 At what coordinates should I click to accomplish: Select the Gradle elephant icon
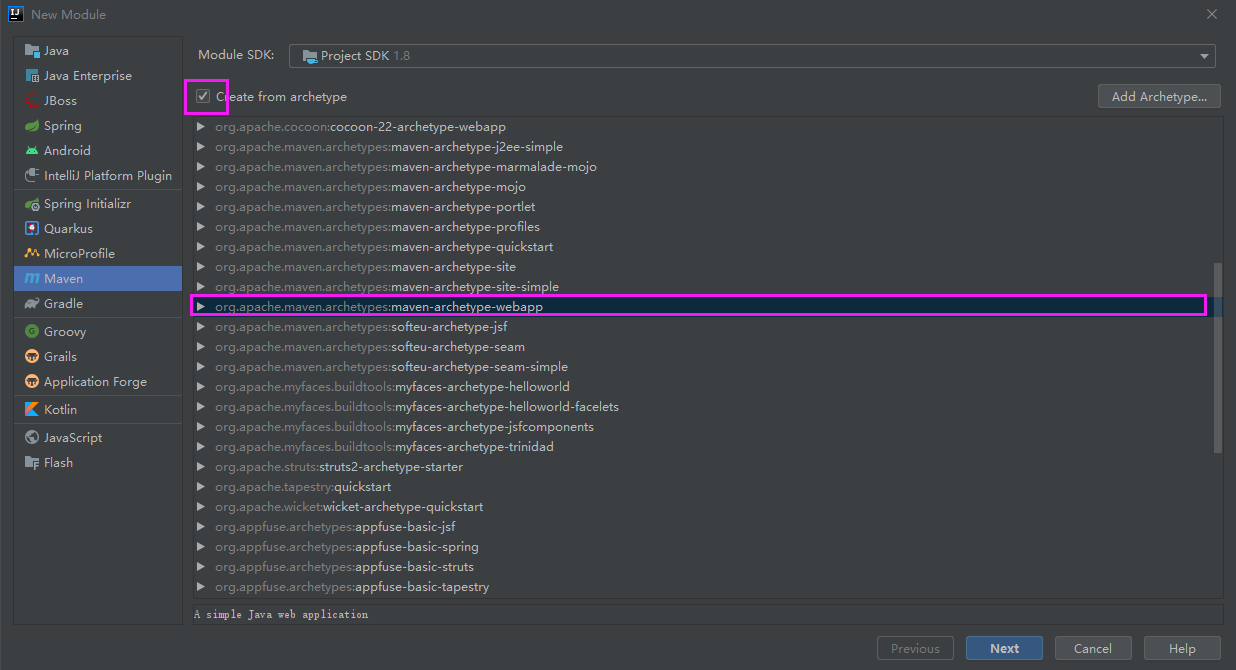(x=32, y=304)
